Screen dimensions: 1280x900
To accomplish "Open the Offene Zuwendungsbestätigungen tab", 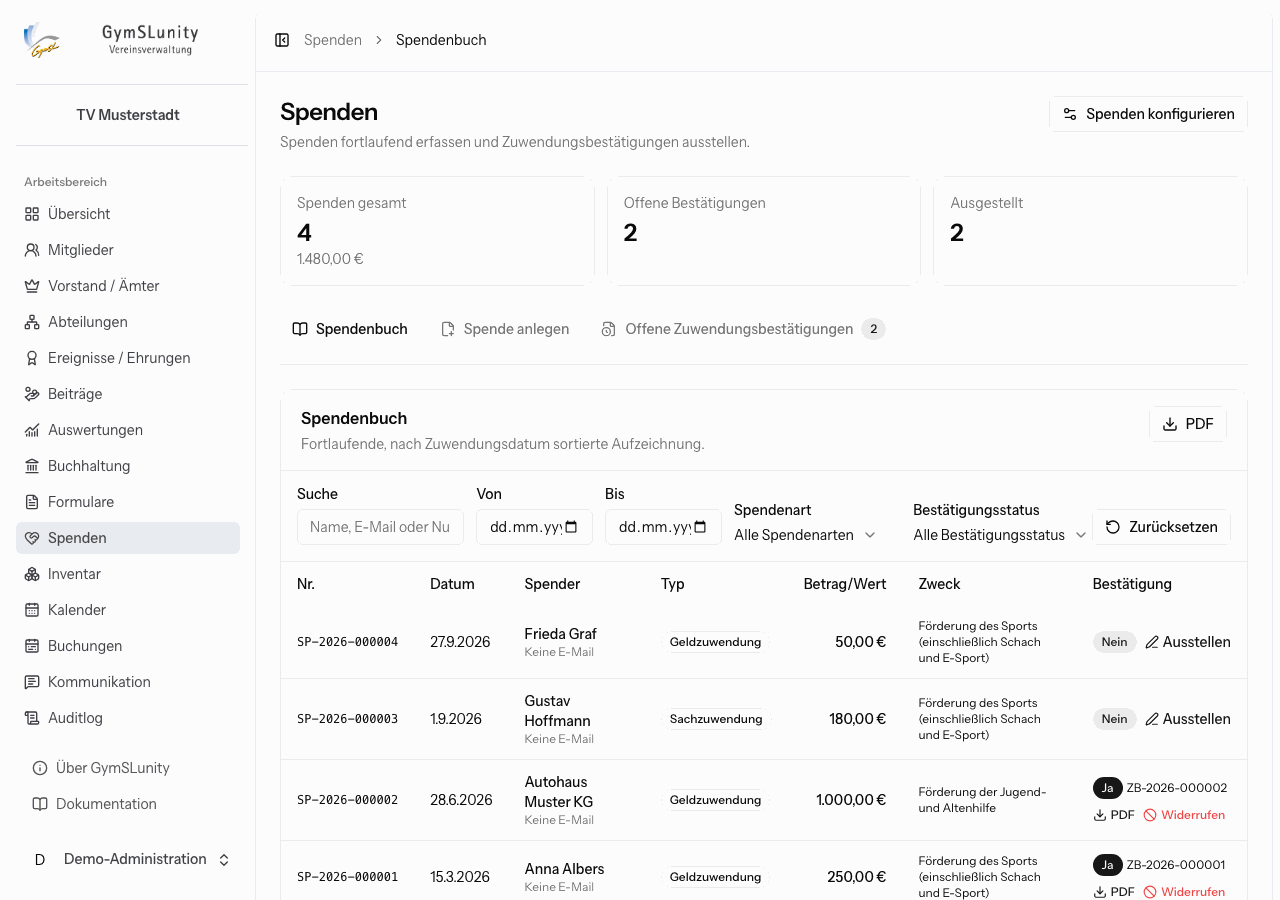I will click(x=743, y=329).
